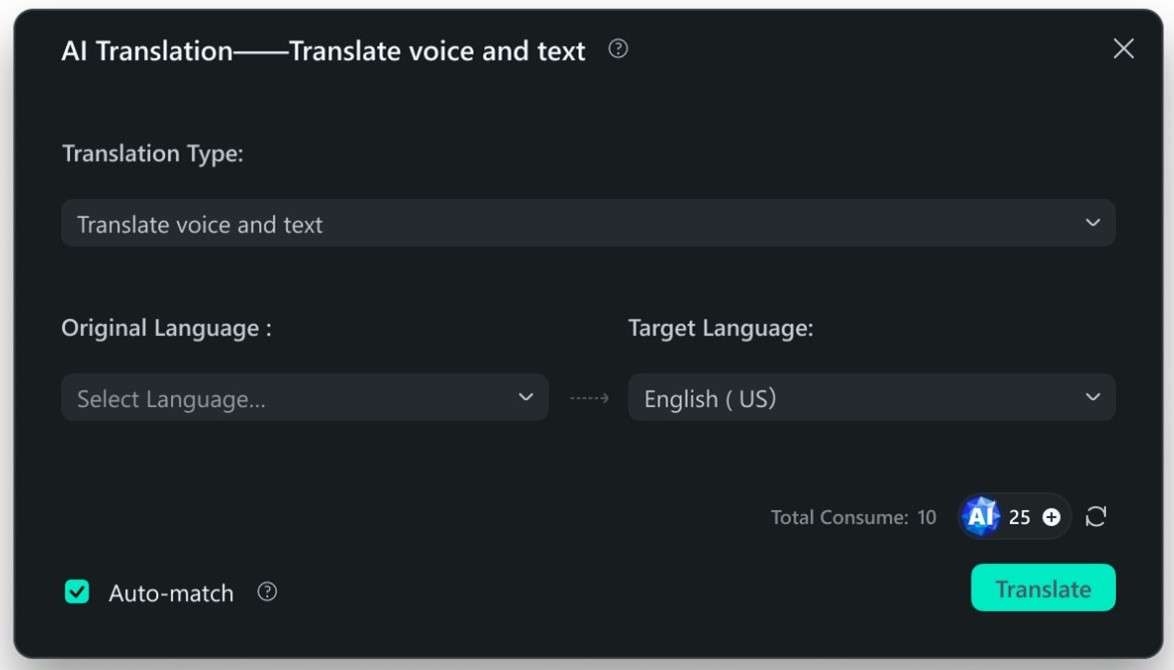
Task: Click the Original Language label
Action: (x=166, y=328)
